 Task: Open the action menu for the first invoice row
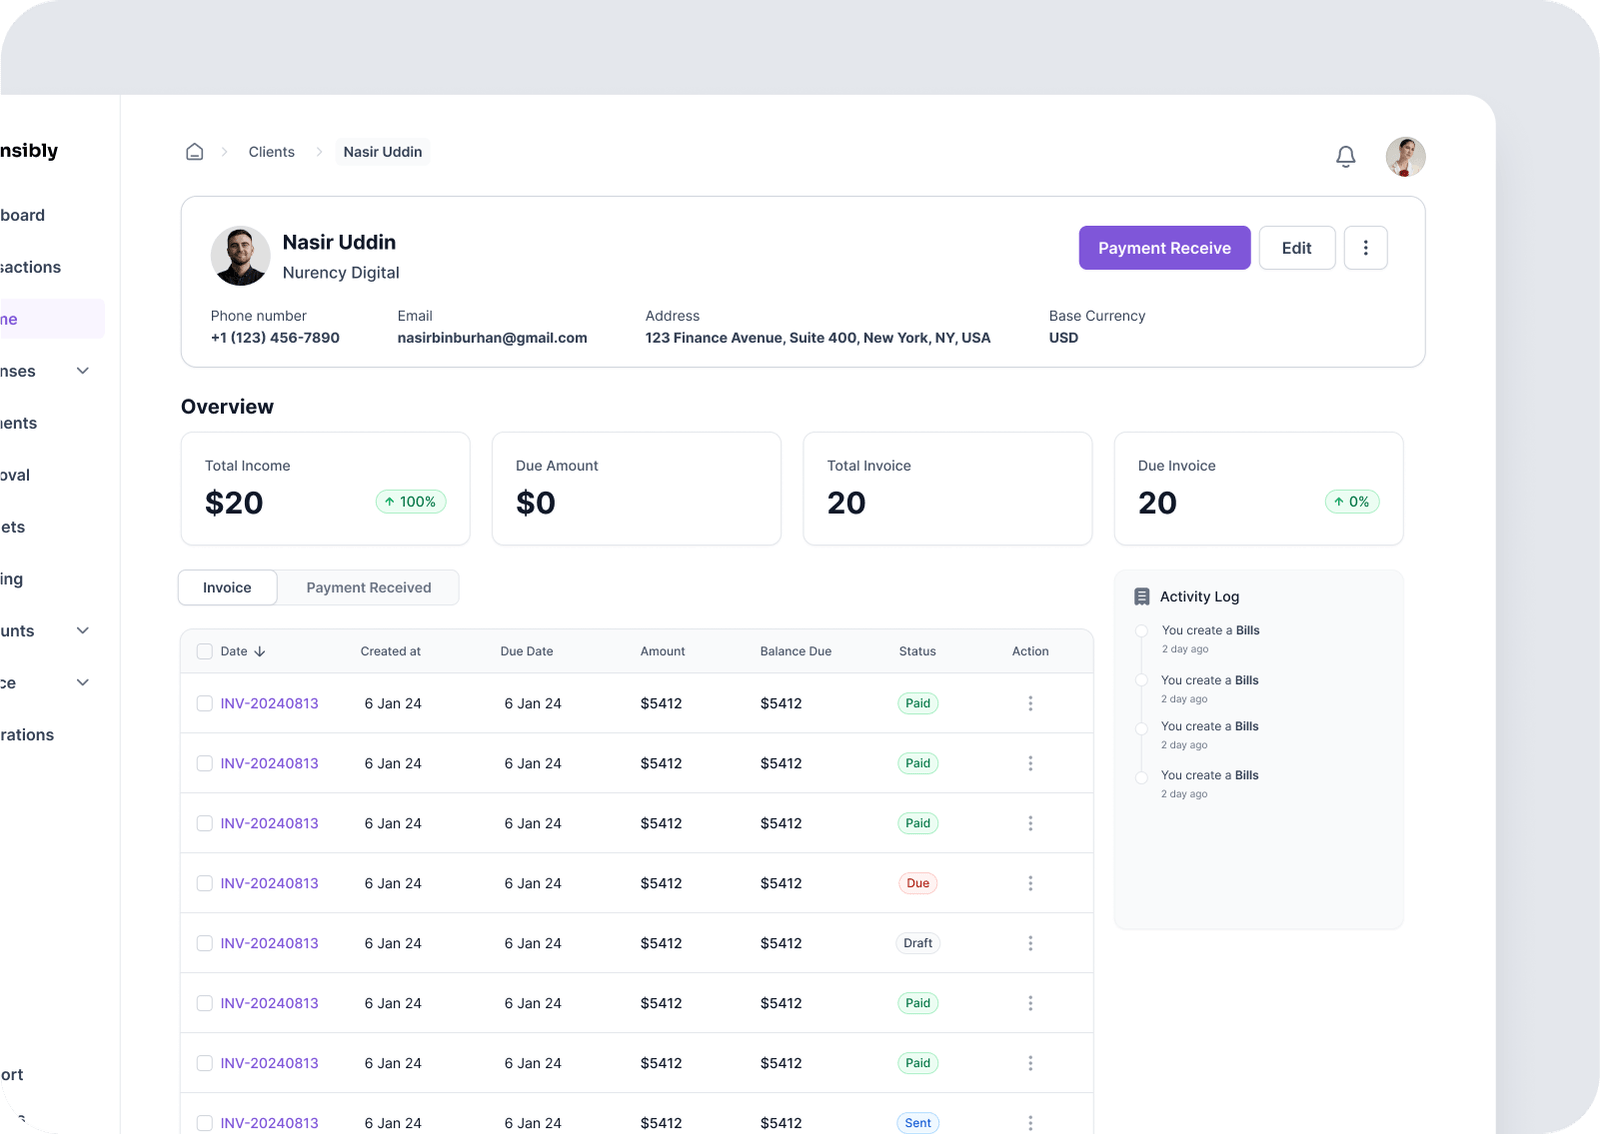(x=1030, y=703)
